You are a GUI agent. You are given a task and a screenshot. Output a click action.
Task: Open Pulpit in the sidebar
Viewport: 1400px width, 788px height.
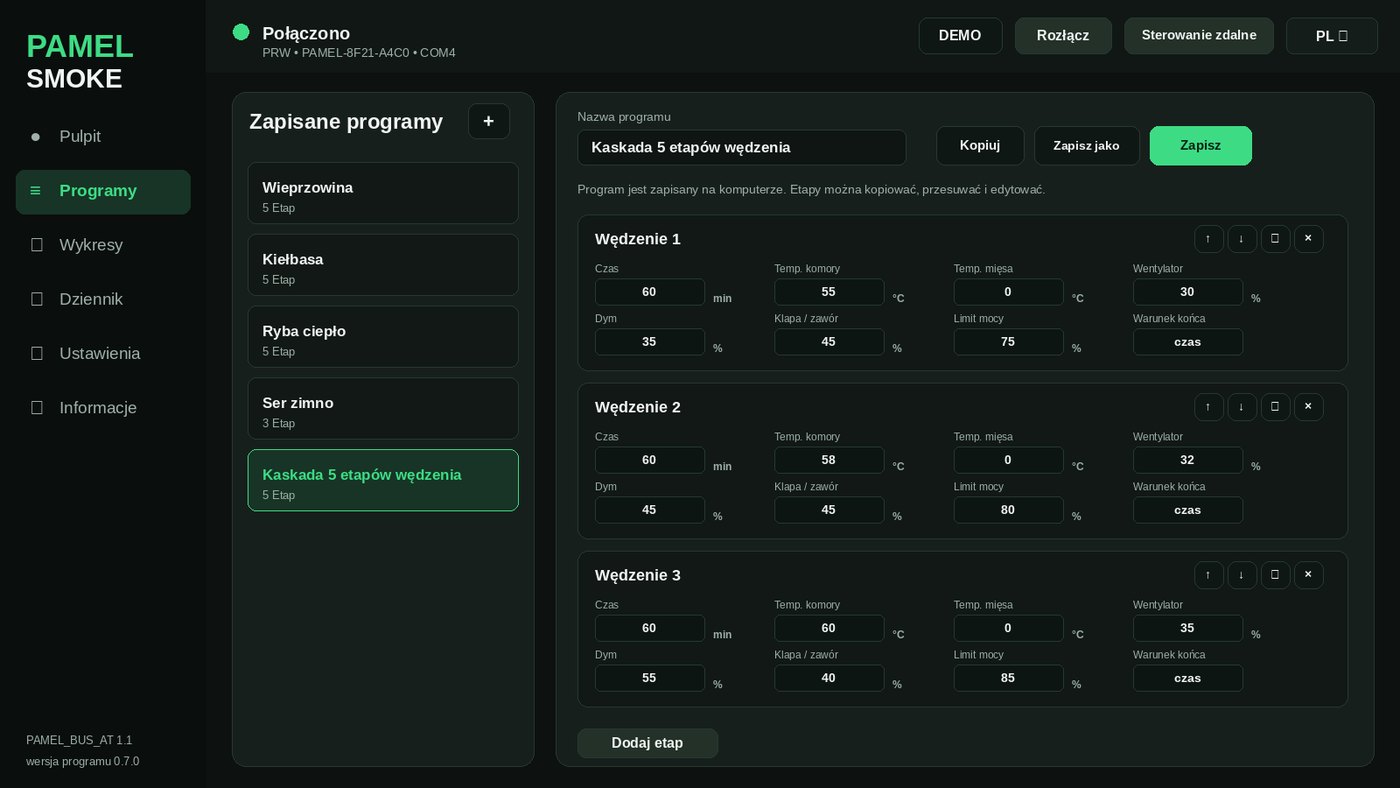point(103,136)
